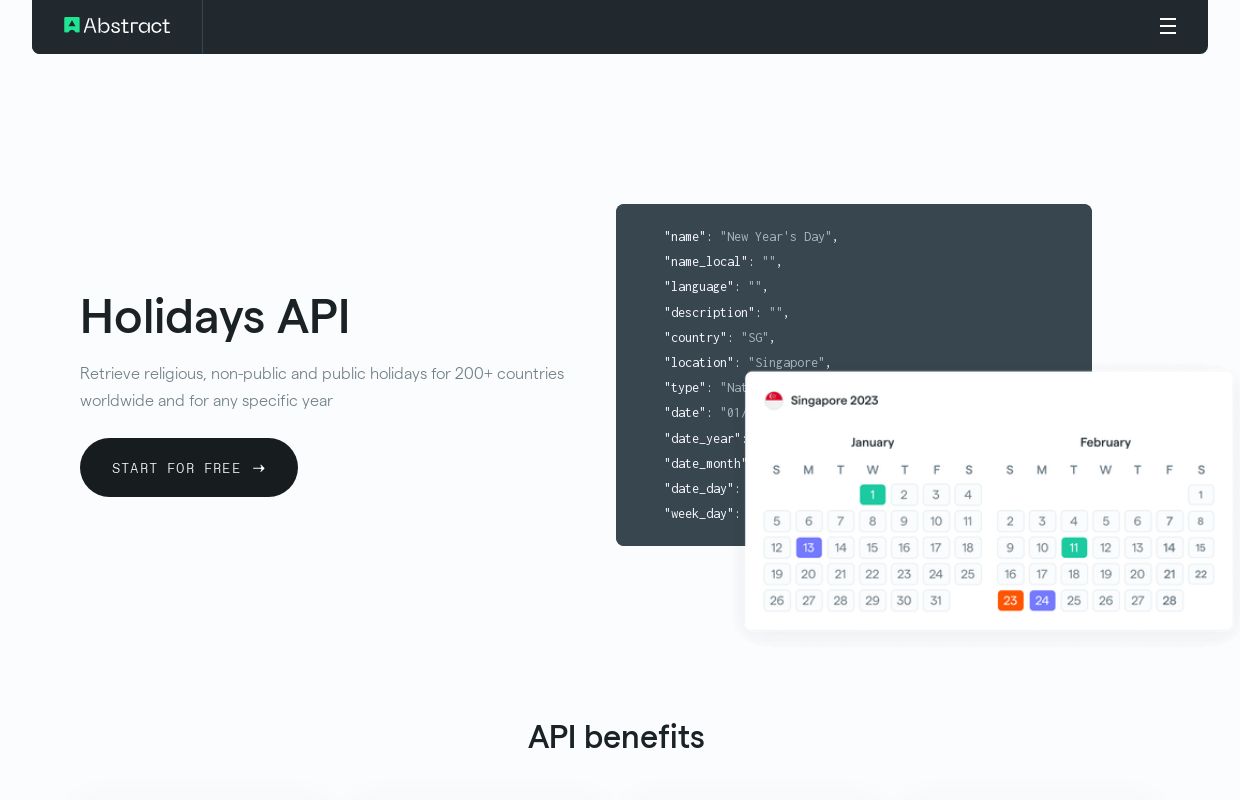Select February 11 highlighted green date
Screen dimensions: 1240x800
pyautogui.click(x=1074, y=548)
